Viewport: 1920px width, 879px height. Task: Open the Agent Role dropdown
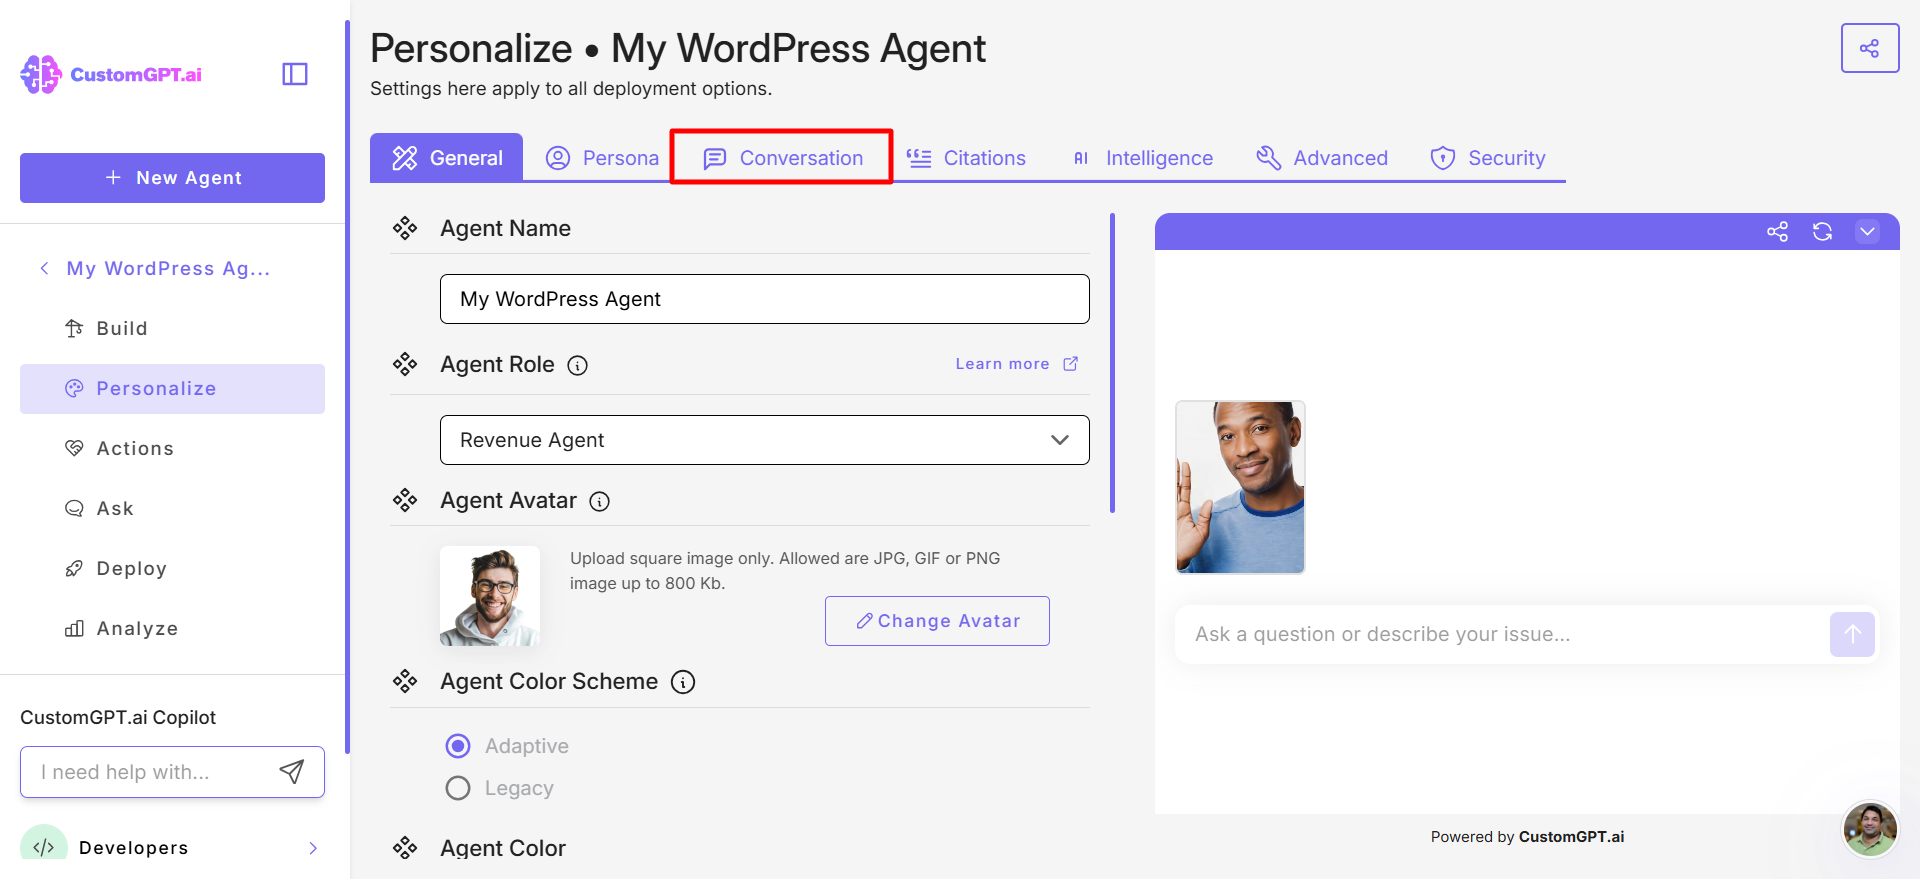(x=765, y=440)
